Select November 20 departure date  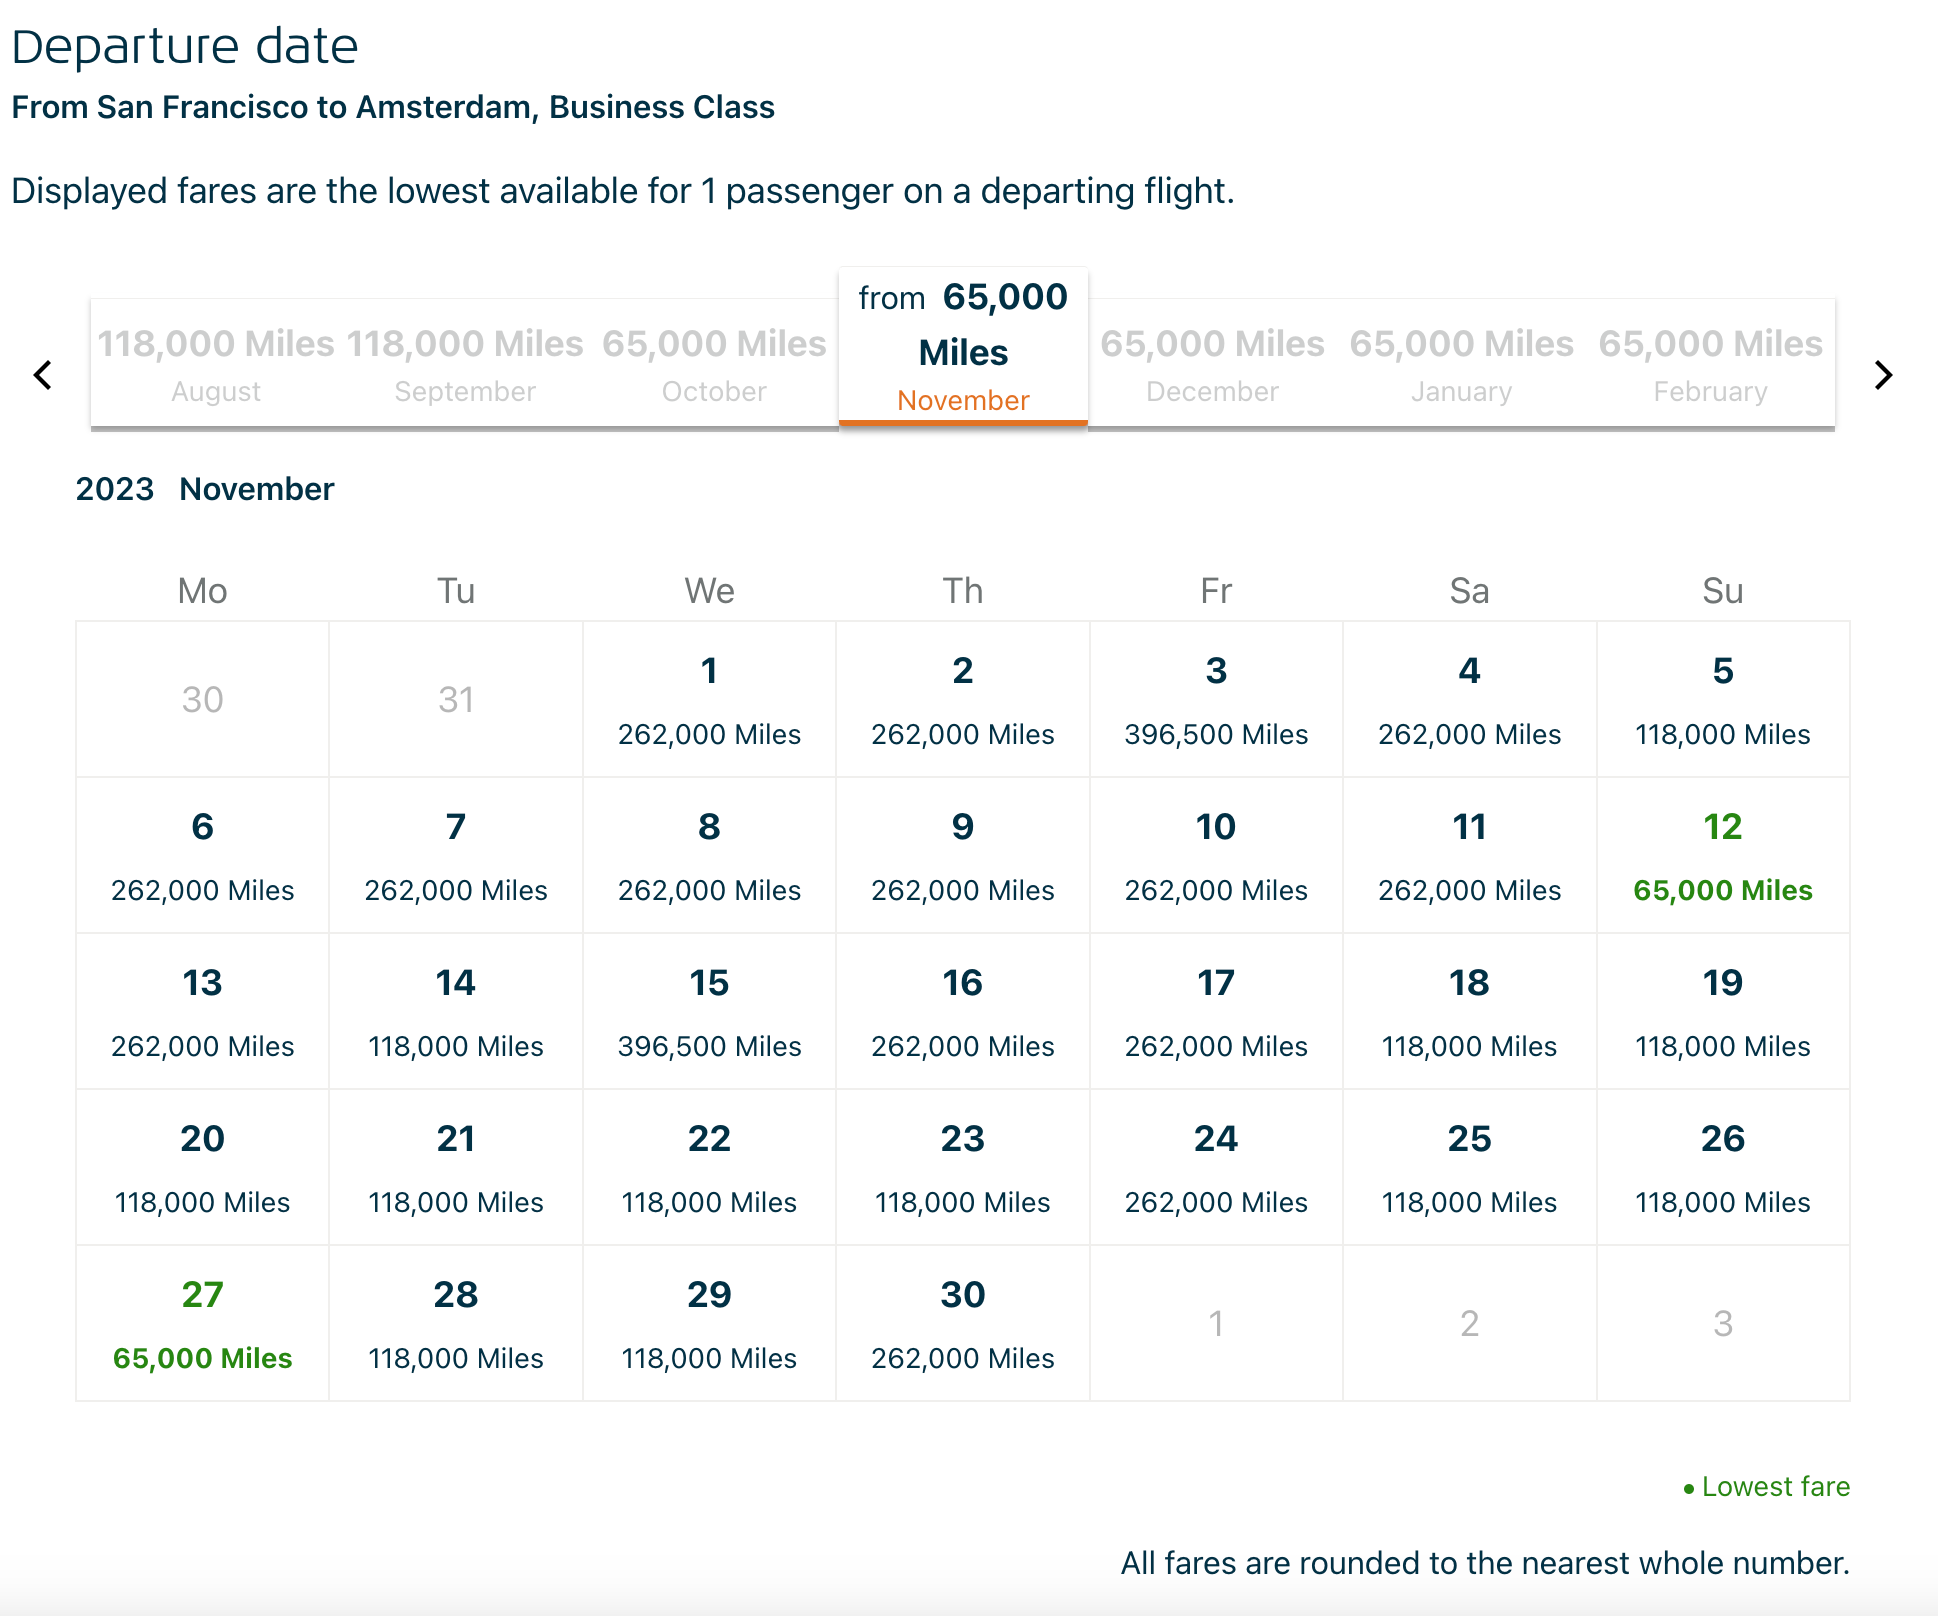tap(203, 1168)
